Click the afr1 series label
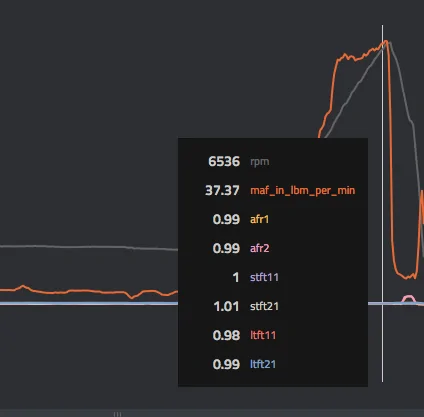Screen dimensions: 424x417 tap(259, 219)
